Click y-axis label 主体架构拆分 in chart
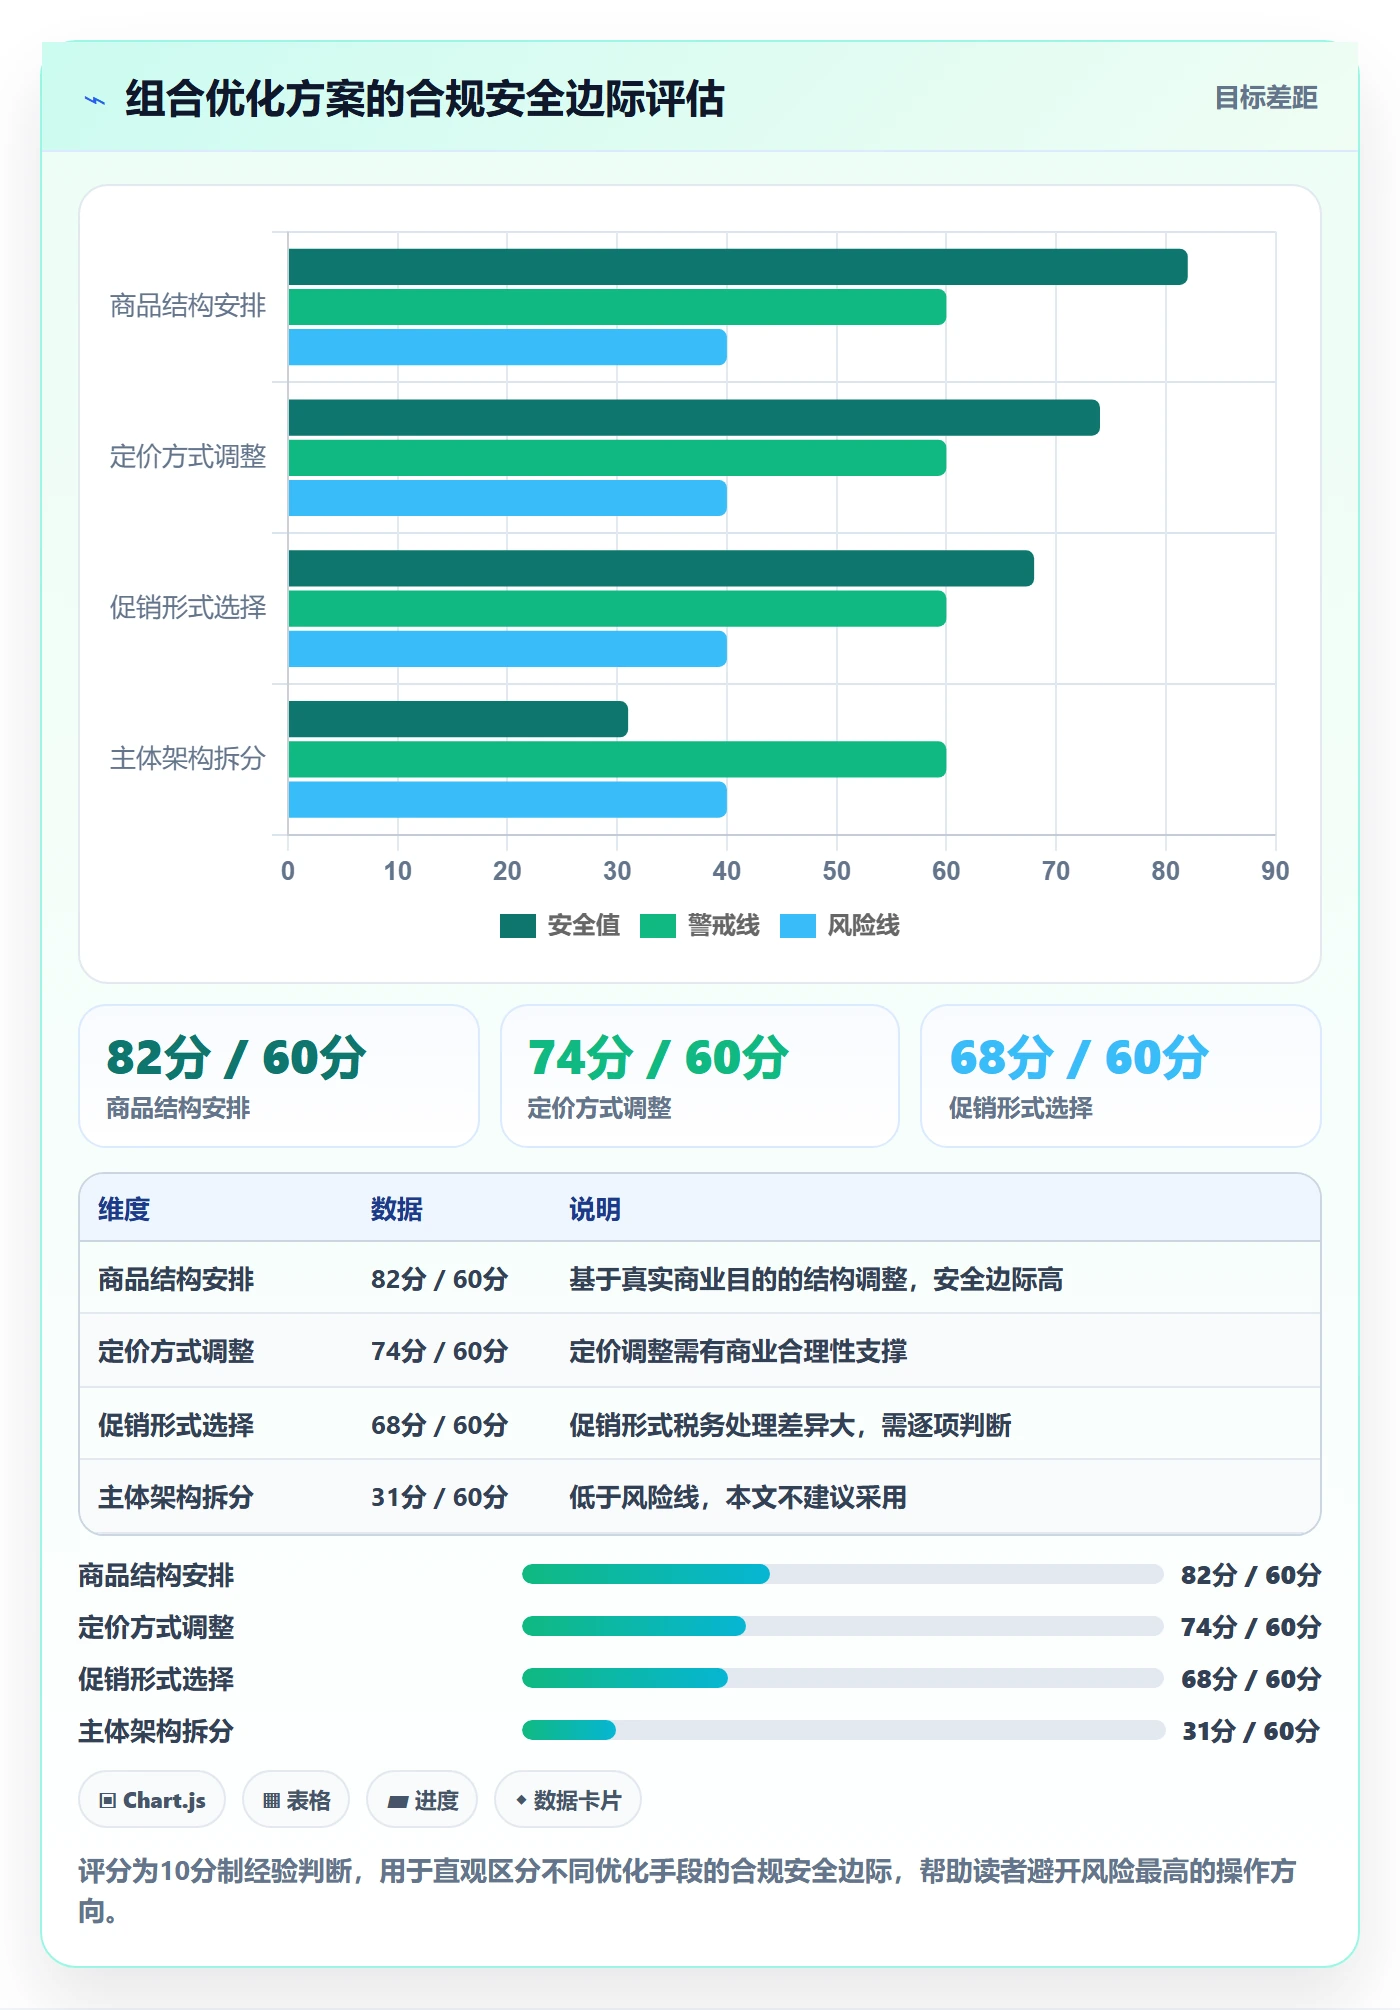The image size is (1400, 2010). point(188,759)
